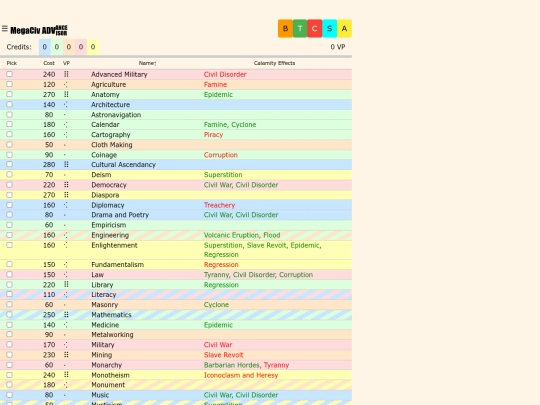Click the VP dots icon for Anatomy

66,94
